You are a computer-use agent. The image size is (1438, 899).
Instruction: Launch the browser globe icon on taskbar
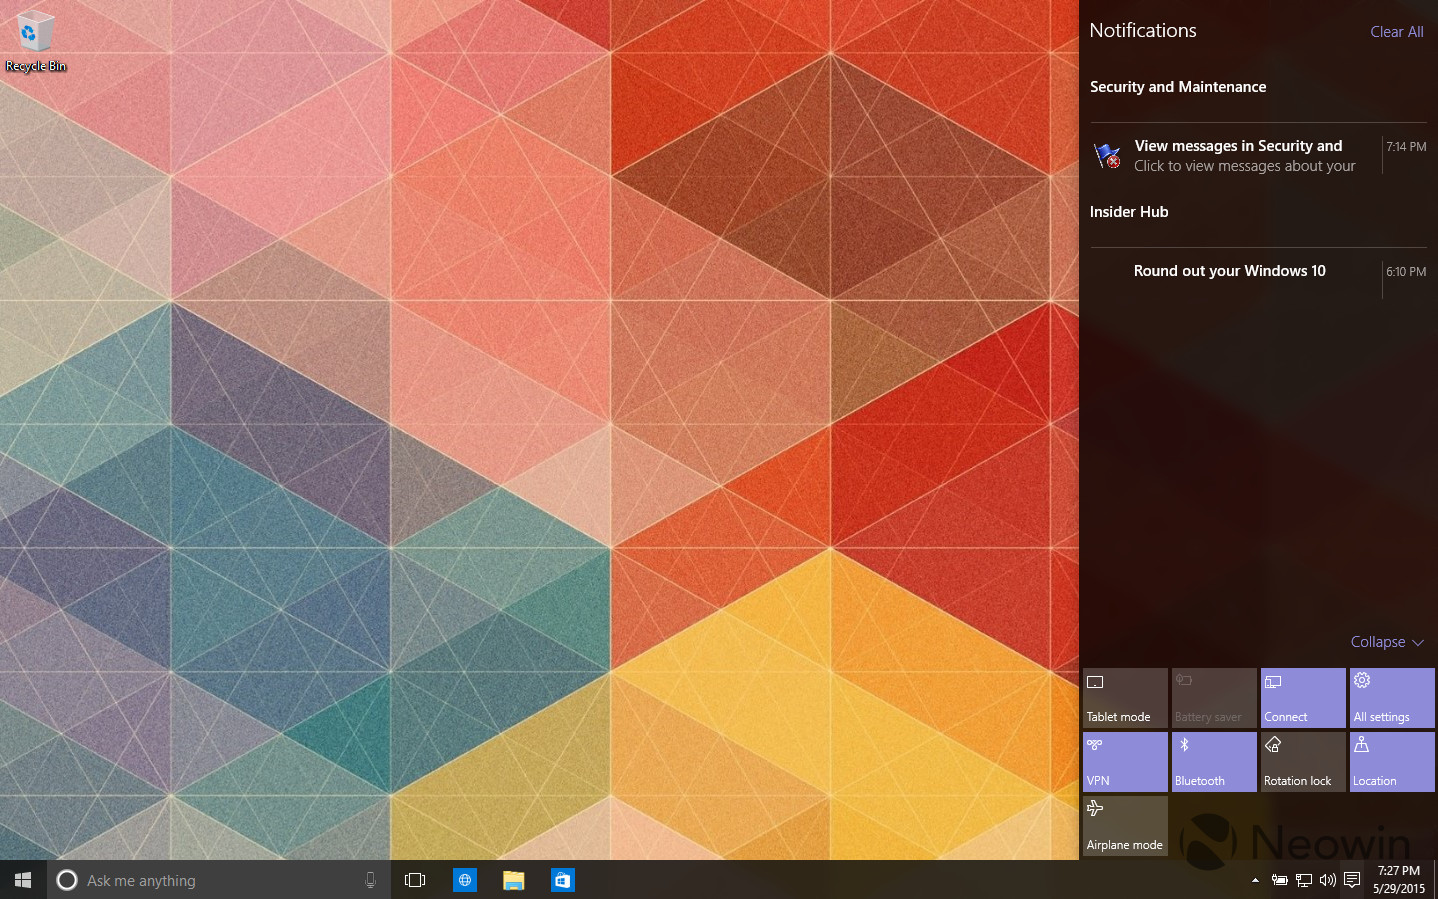464,880
